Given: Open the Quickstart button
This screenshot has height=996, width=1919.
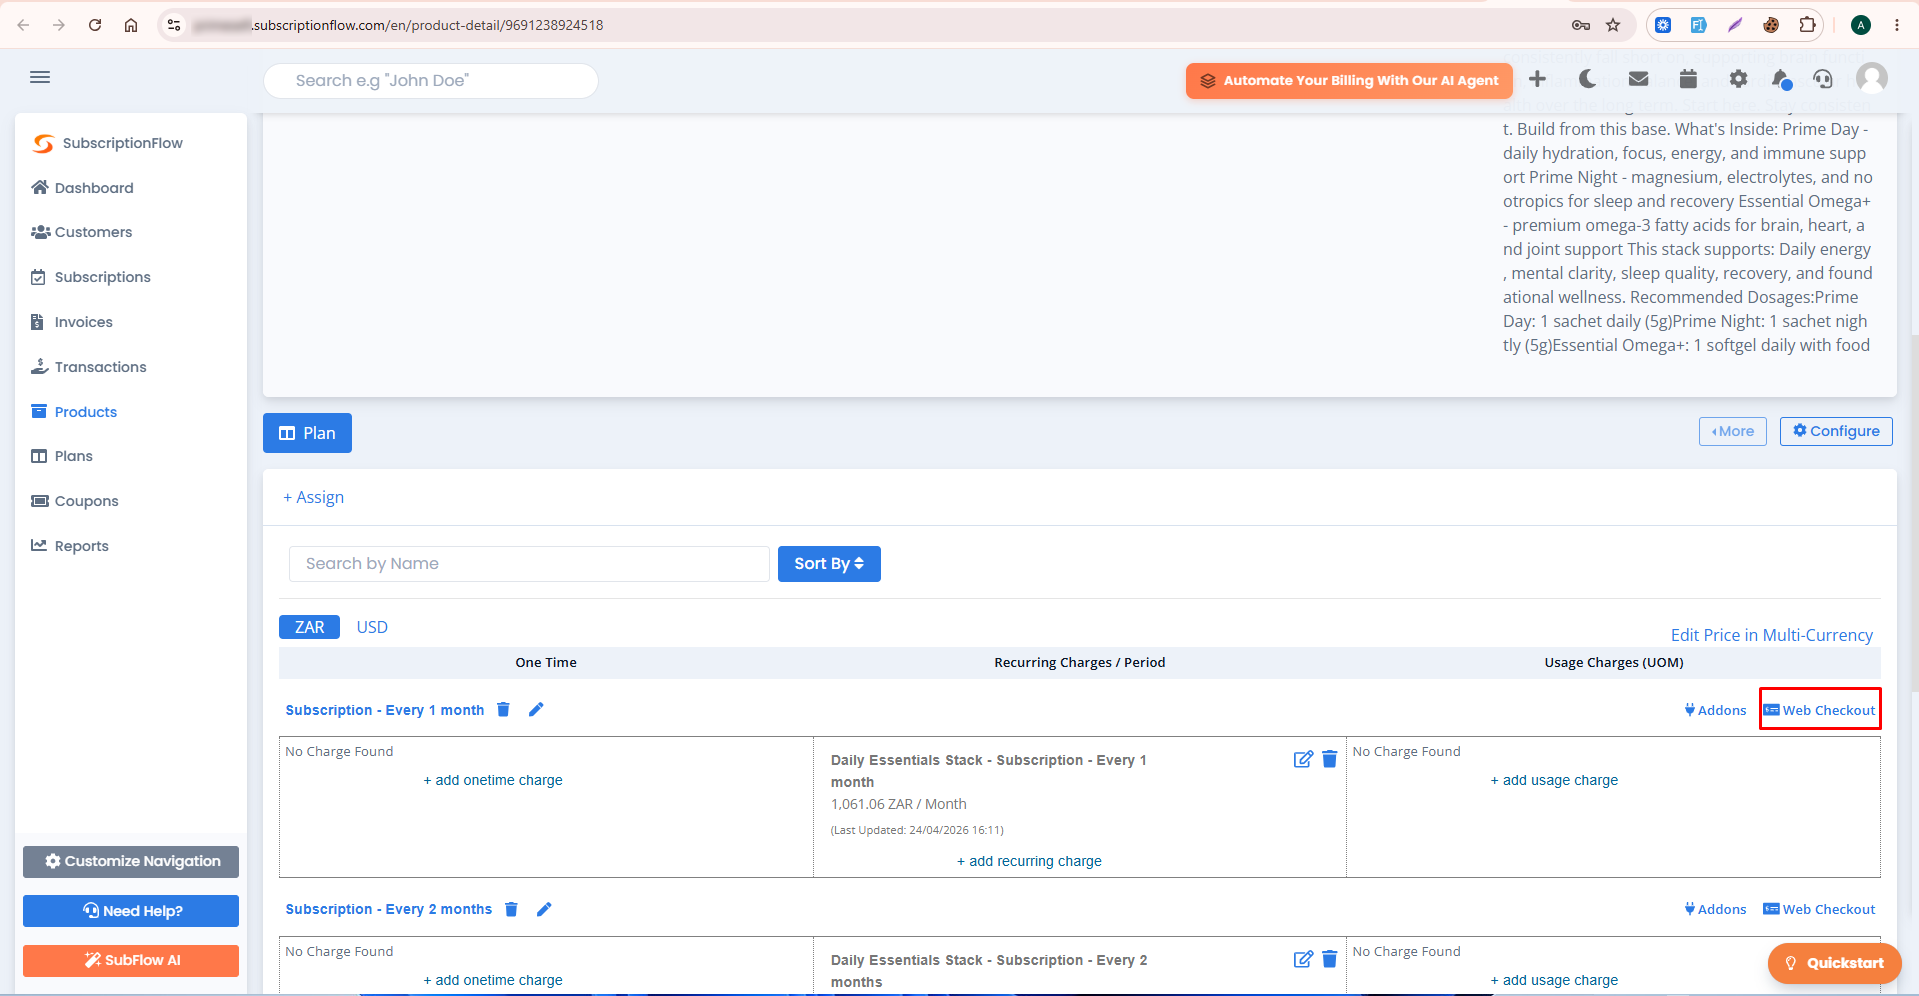Looking at the screenshot, I should 1835,963.
